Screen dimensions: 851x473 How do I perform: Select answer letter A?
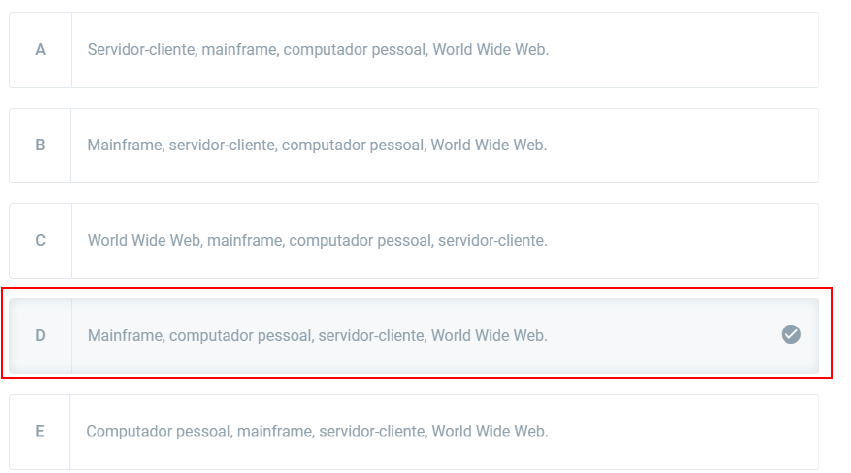40,49
